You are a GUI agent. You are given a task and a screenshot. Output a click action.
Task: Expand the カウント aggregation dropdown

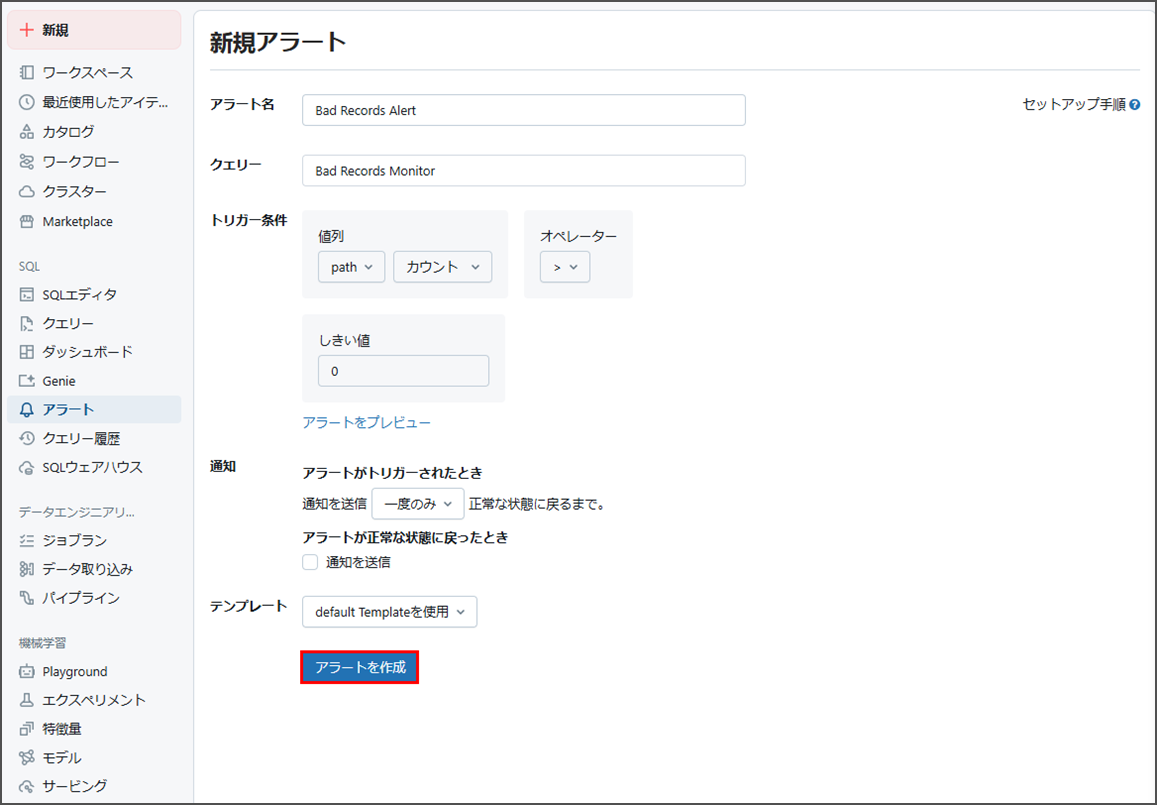pos(442,267)
